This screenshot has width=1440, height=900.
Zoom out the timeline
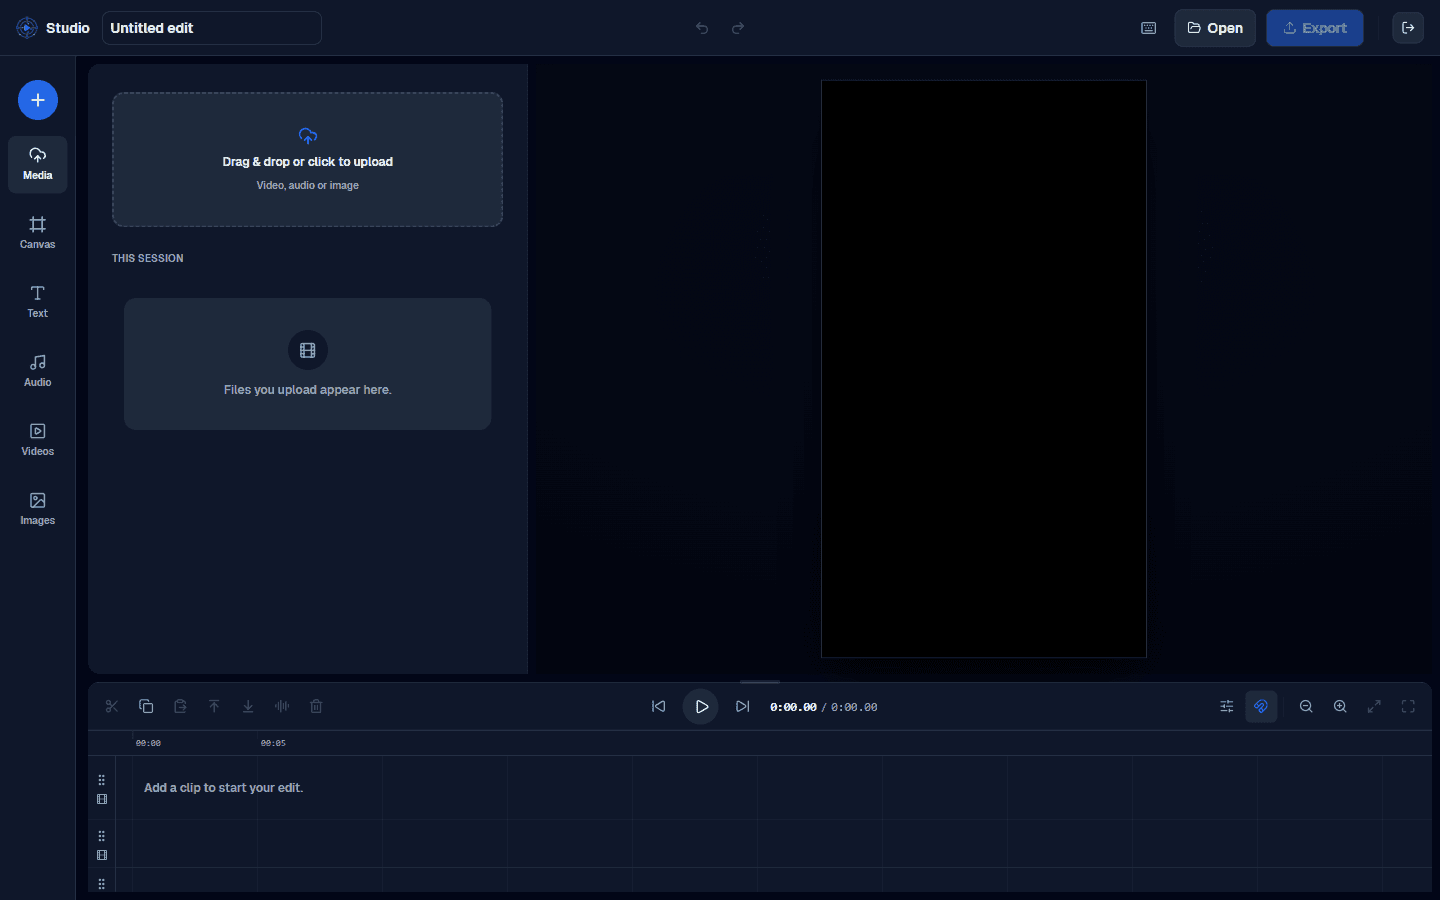coord(1306,706)
